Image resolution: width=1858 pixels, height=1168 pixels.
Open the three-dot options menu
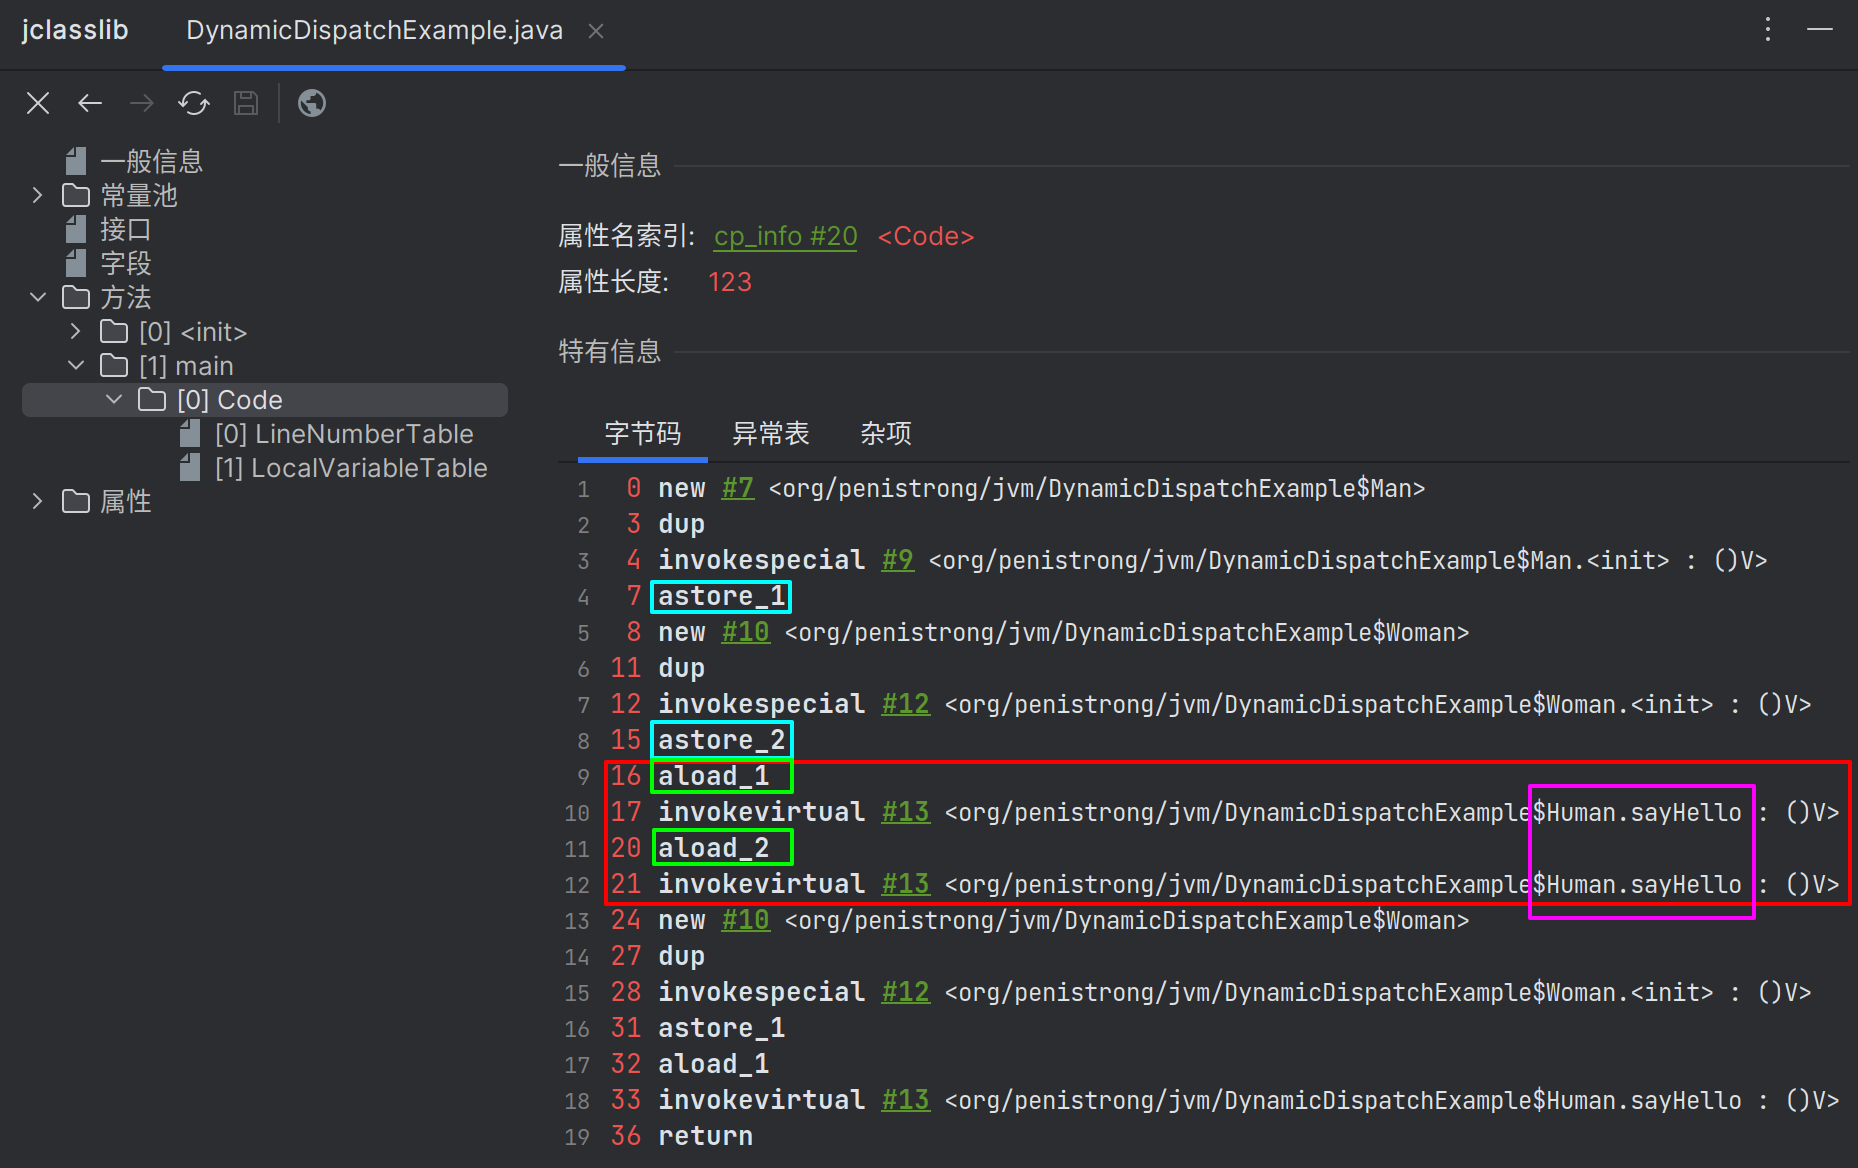coord(1768,29)
